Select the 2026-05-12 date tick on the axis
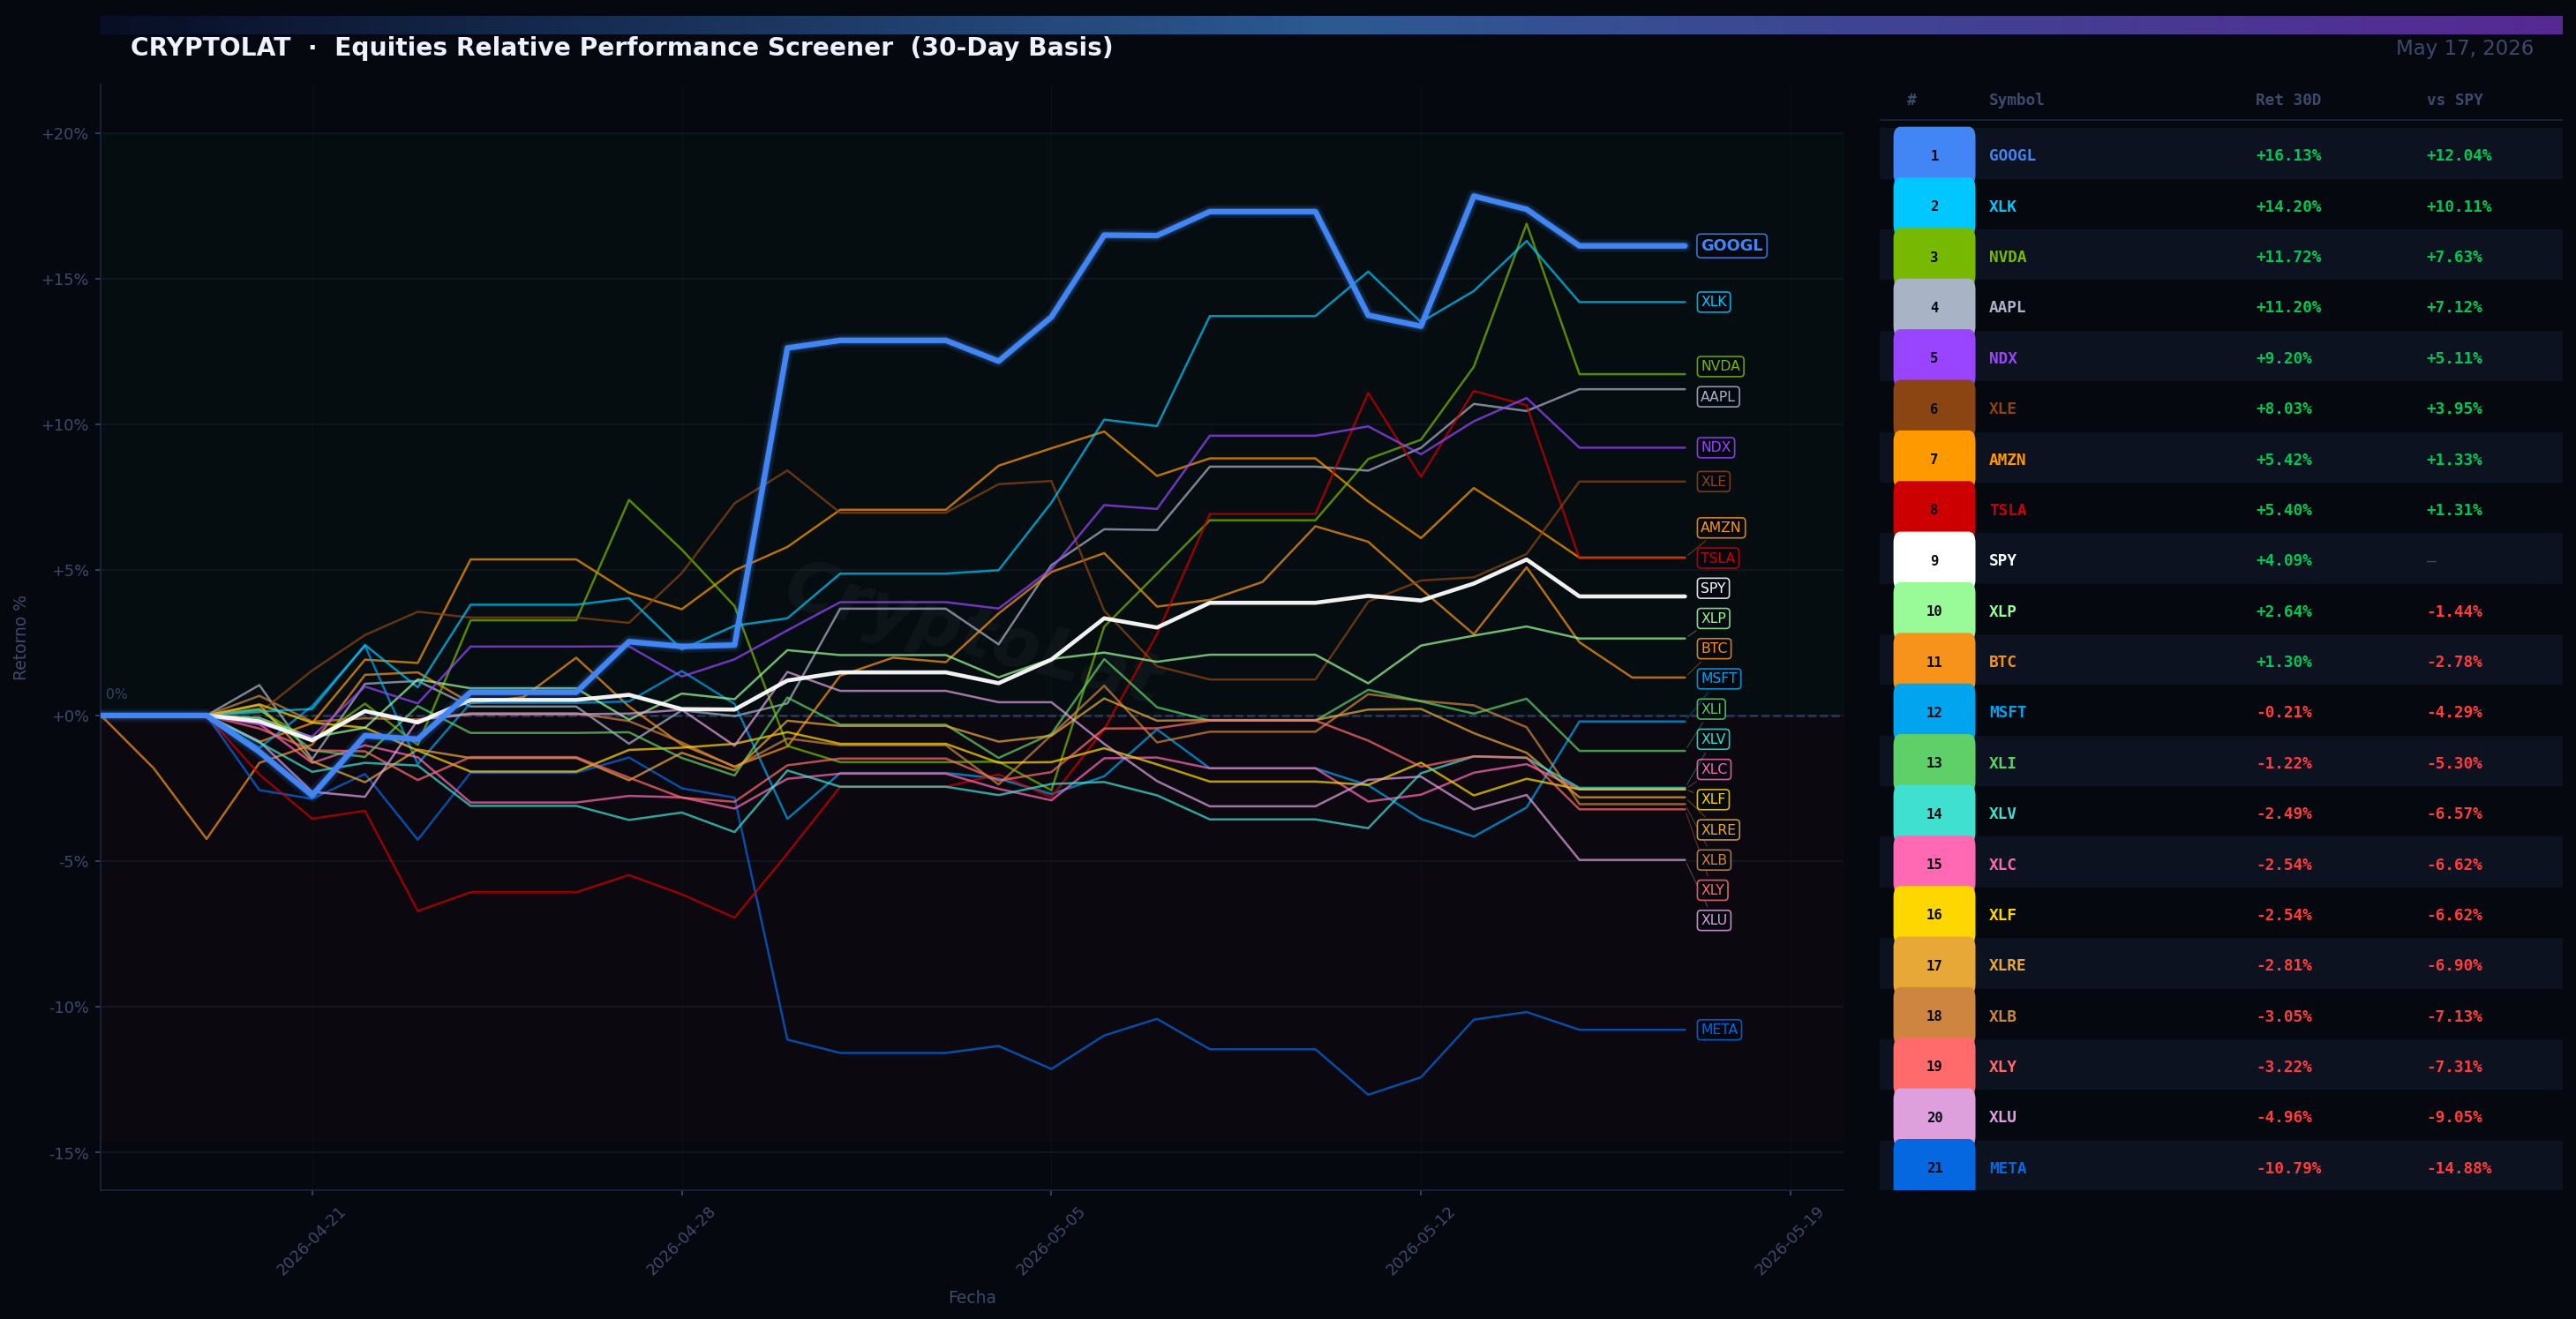This screenshot has height=1319, width=2576. click(x=1420, y=1240)
